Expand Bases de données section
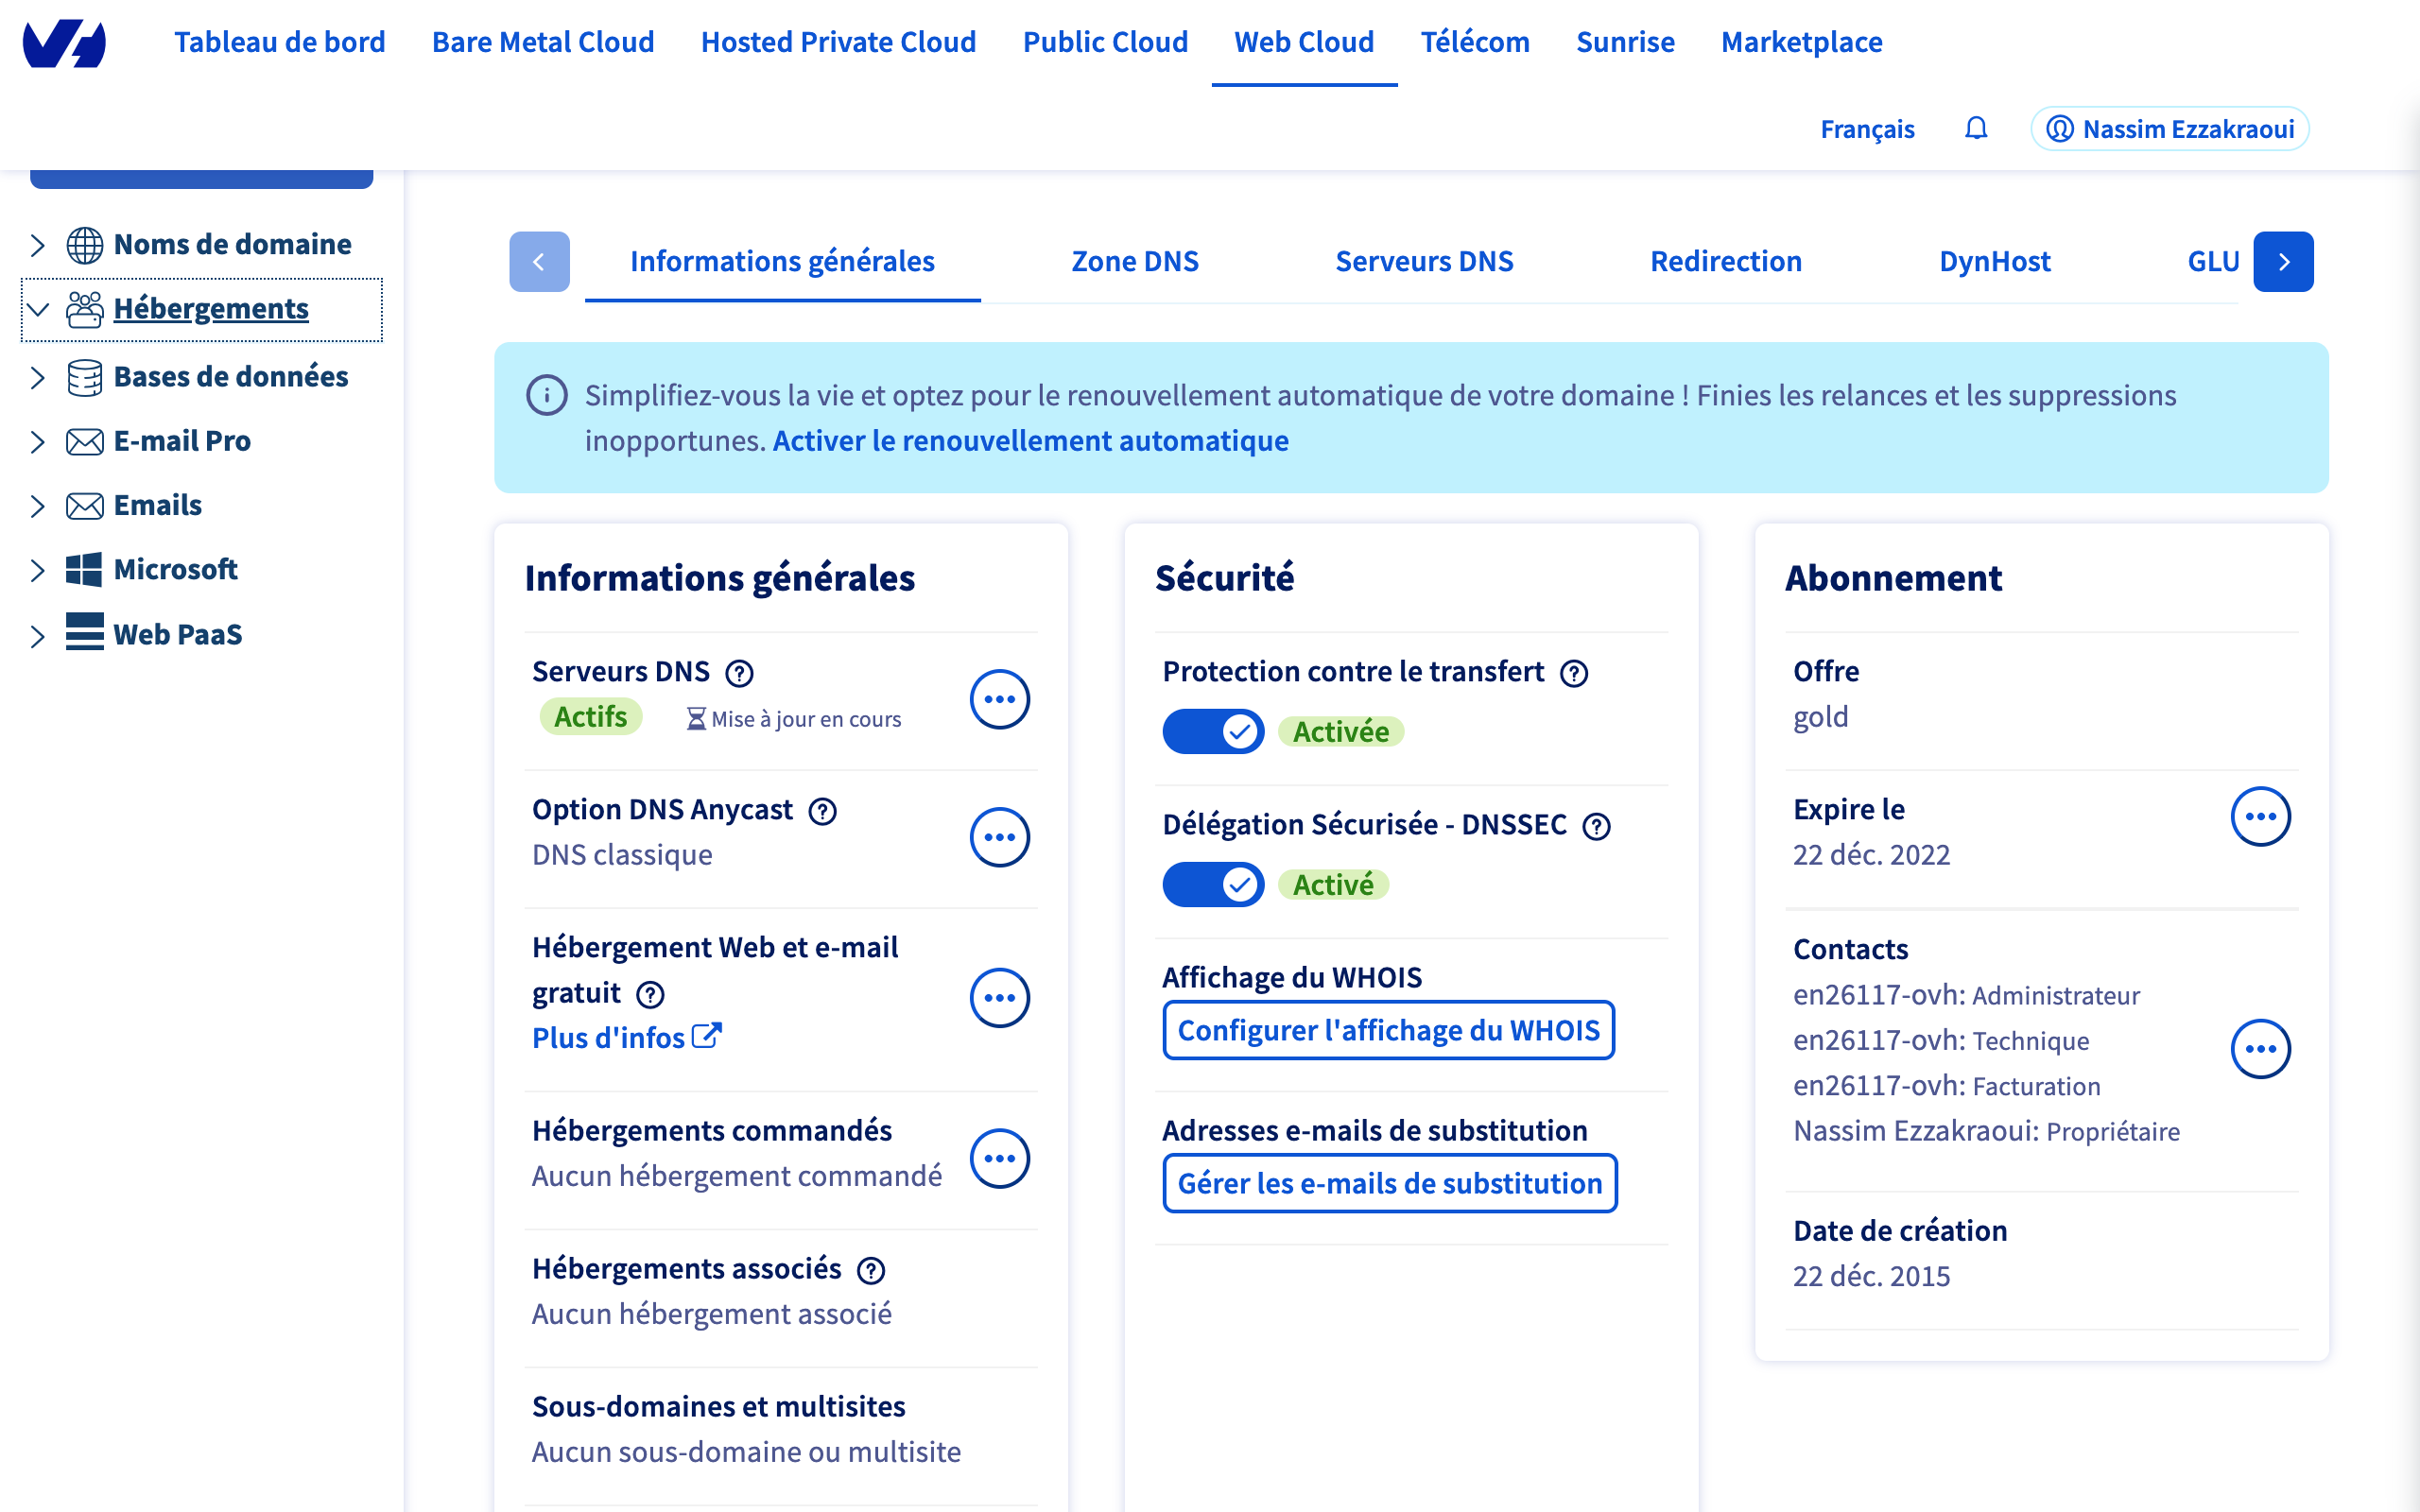Viewport: 2420px width, 1512px height. [38, 377]
